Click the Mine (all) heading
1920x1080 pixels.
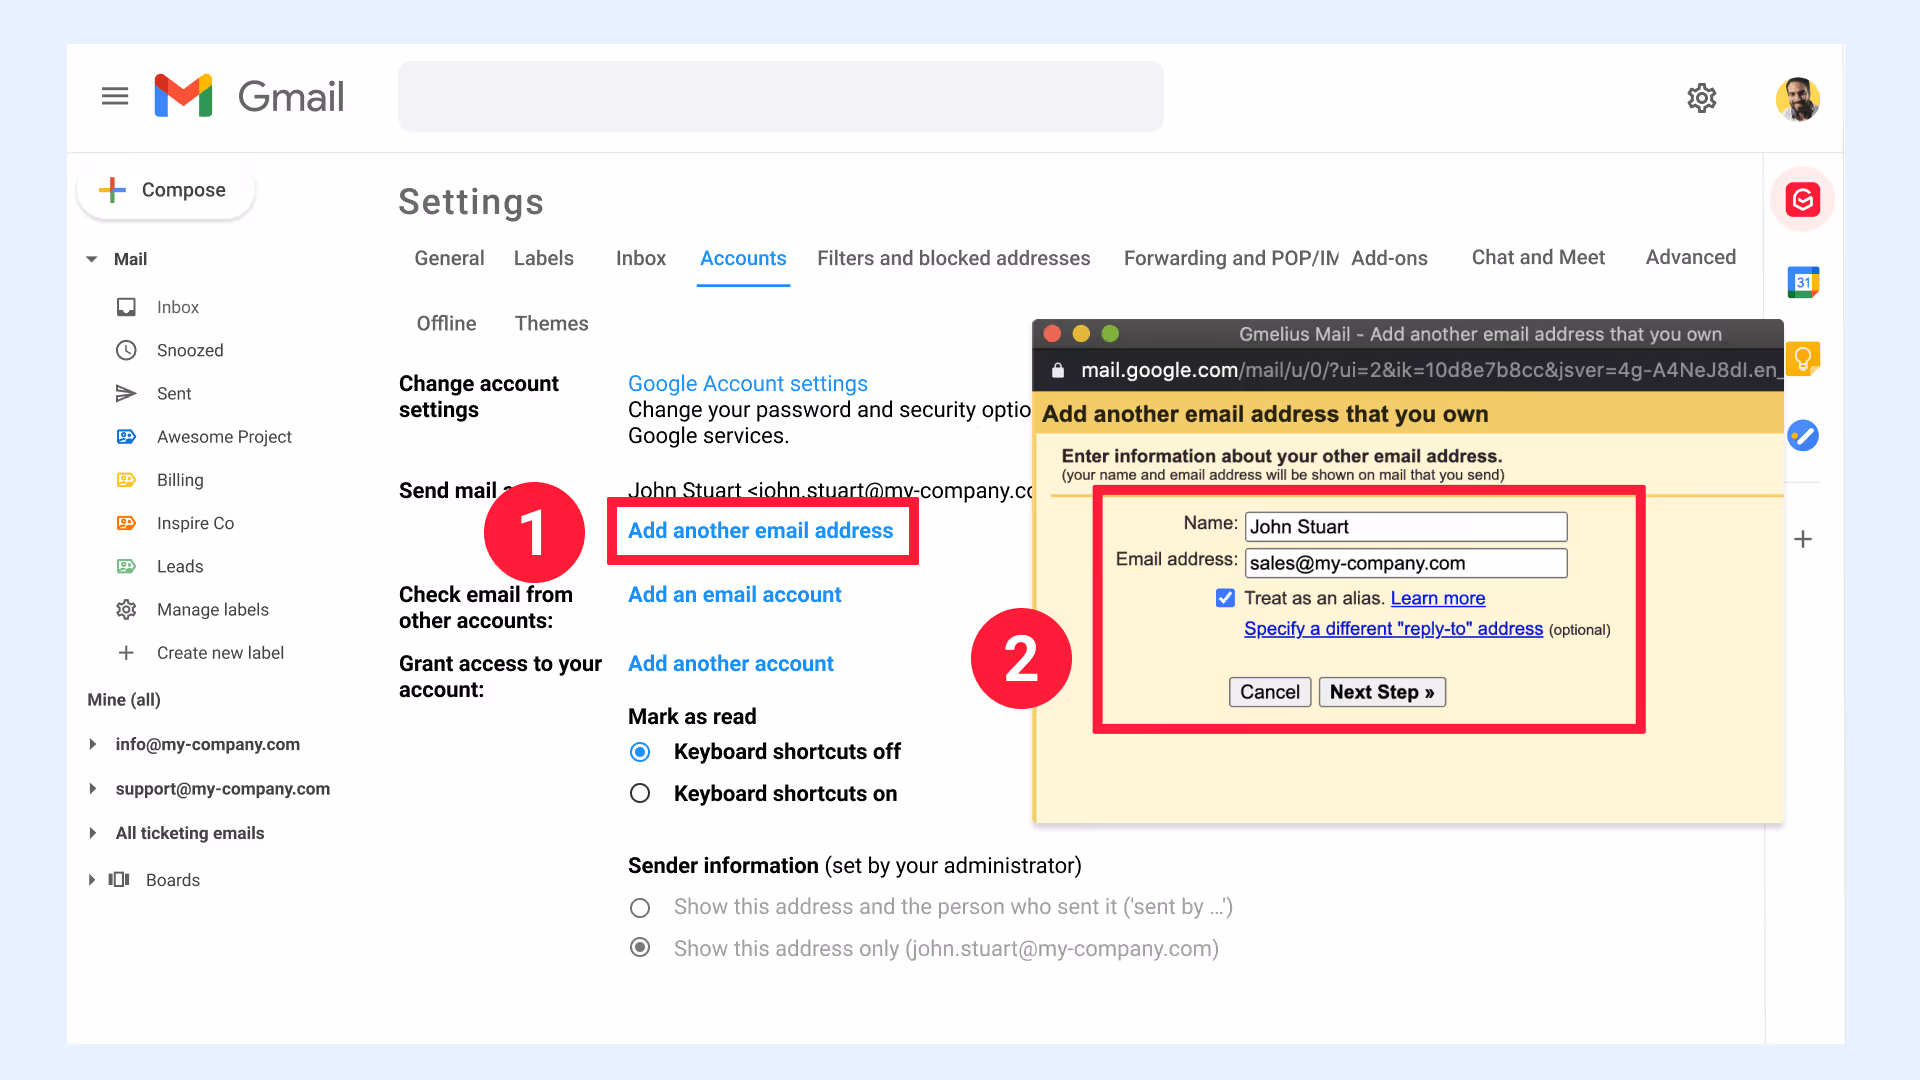pyautogui.click(x=124, y=699)
